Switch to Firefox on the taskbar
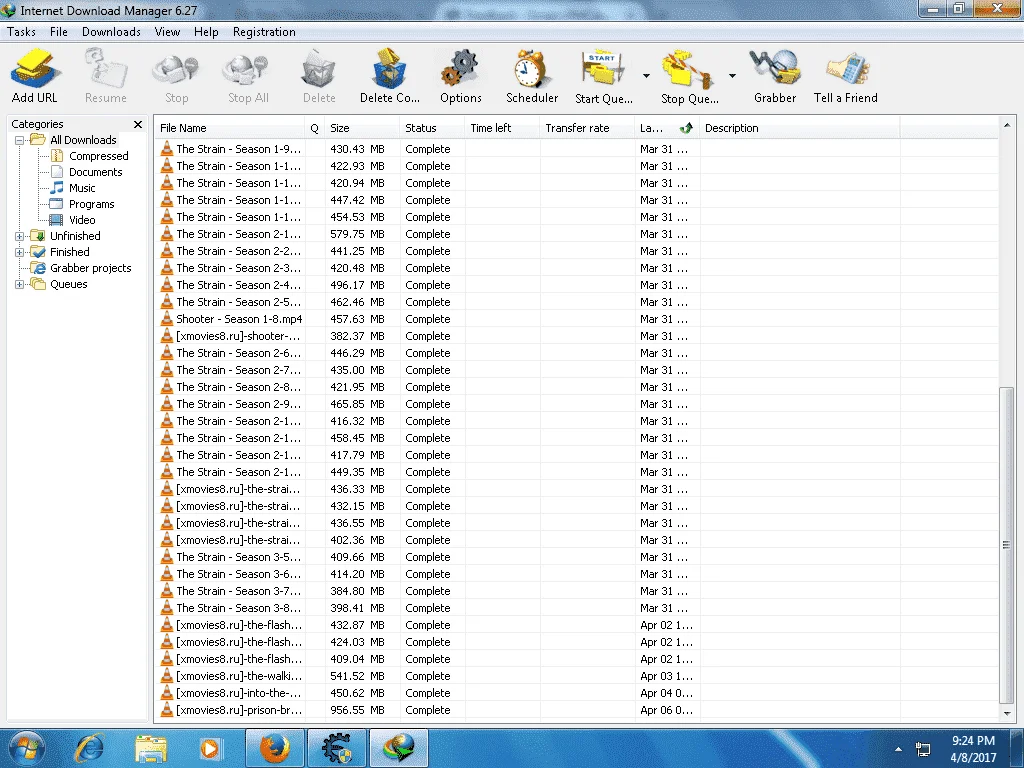 (x=275, y=748)
